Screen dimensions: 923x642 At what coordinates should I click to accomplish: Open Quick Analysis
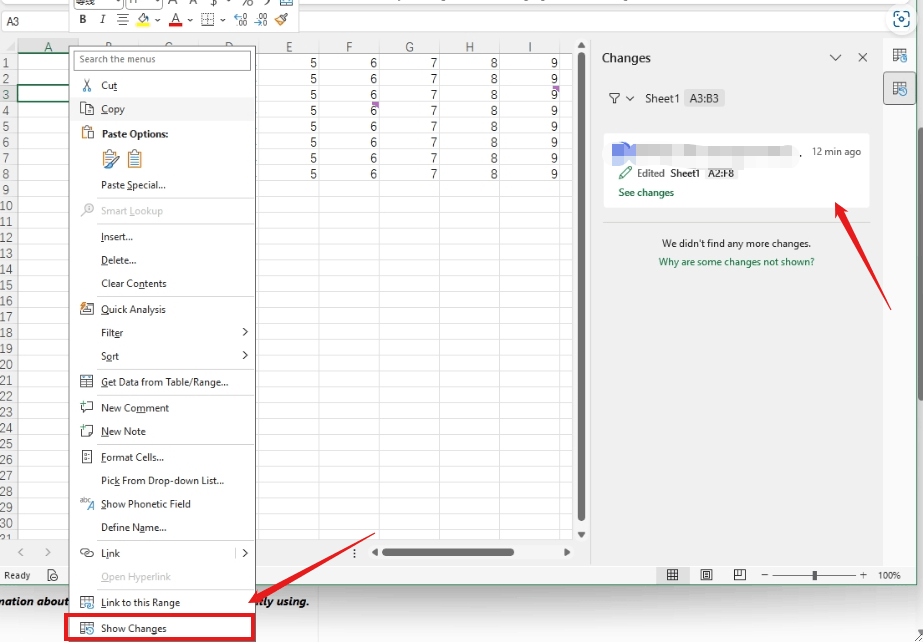162,310
